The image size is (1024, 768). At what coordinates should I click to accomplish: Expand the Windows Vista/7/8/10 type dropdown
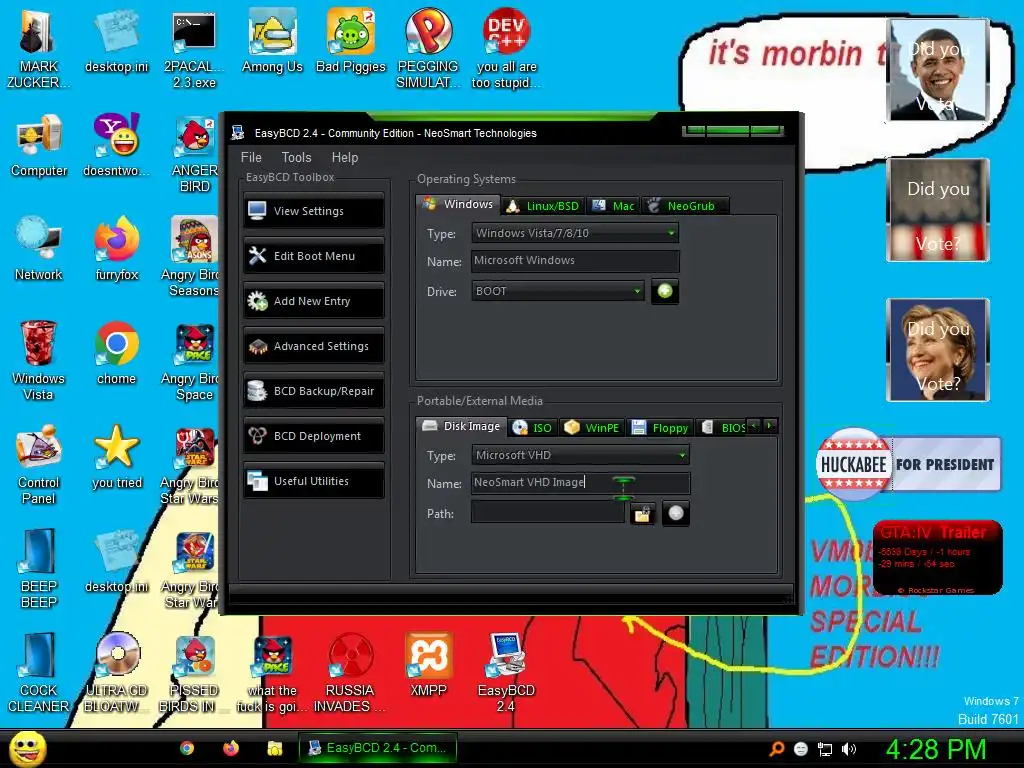[x=575, y=233]
